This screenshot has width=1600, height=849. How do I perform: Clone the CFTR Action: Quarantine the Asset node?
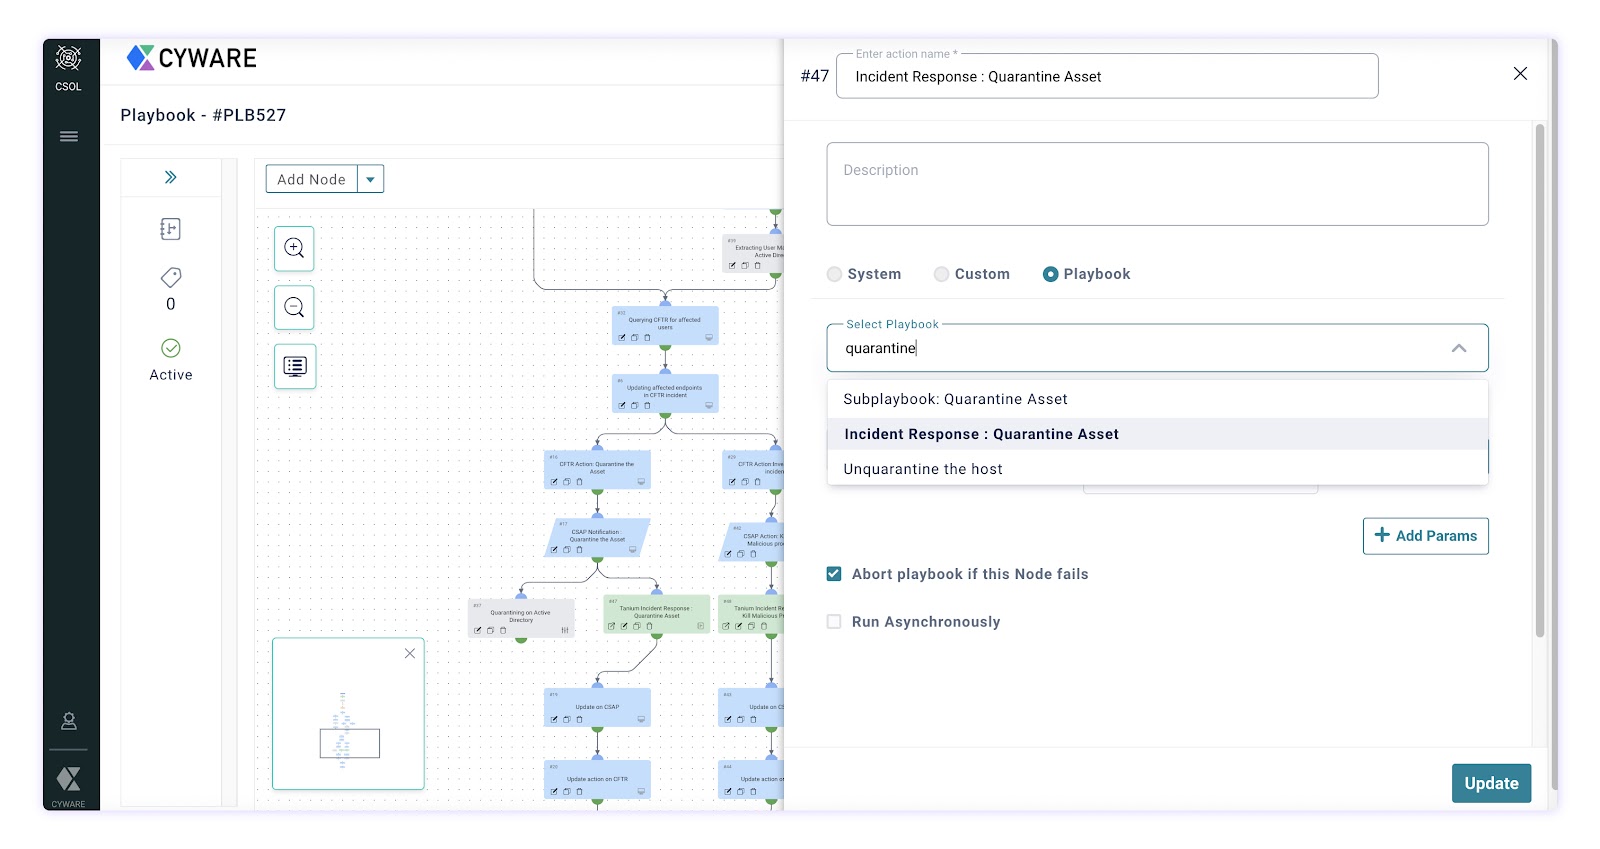point(567,482)
